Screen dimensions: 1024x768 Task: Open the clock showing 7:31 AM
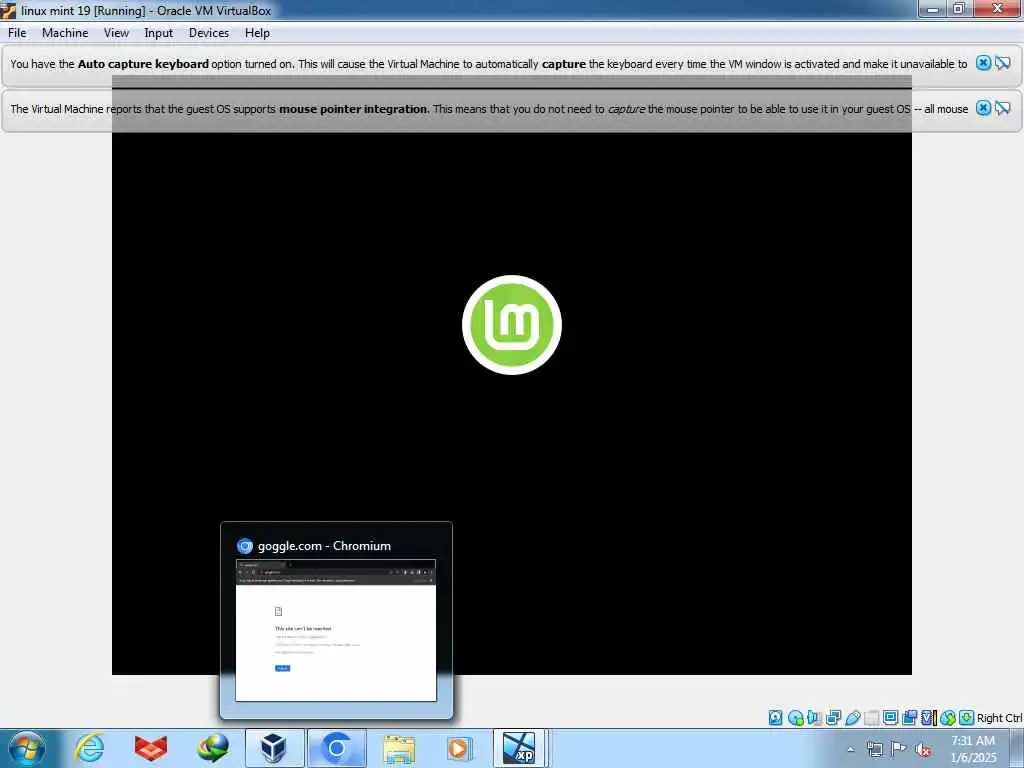973,749
